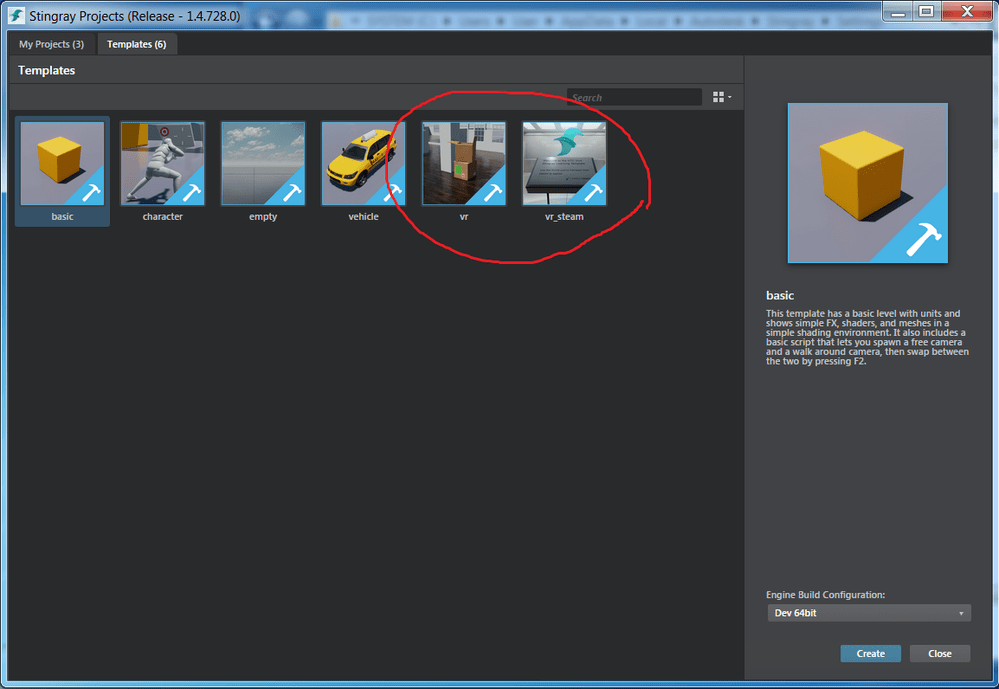Click the 'vr_steam' template label
999x689 pixels.
(564, 217)
